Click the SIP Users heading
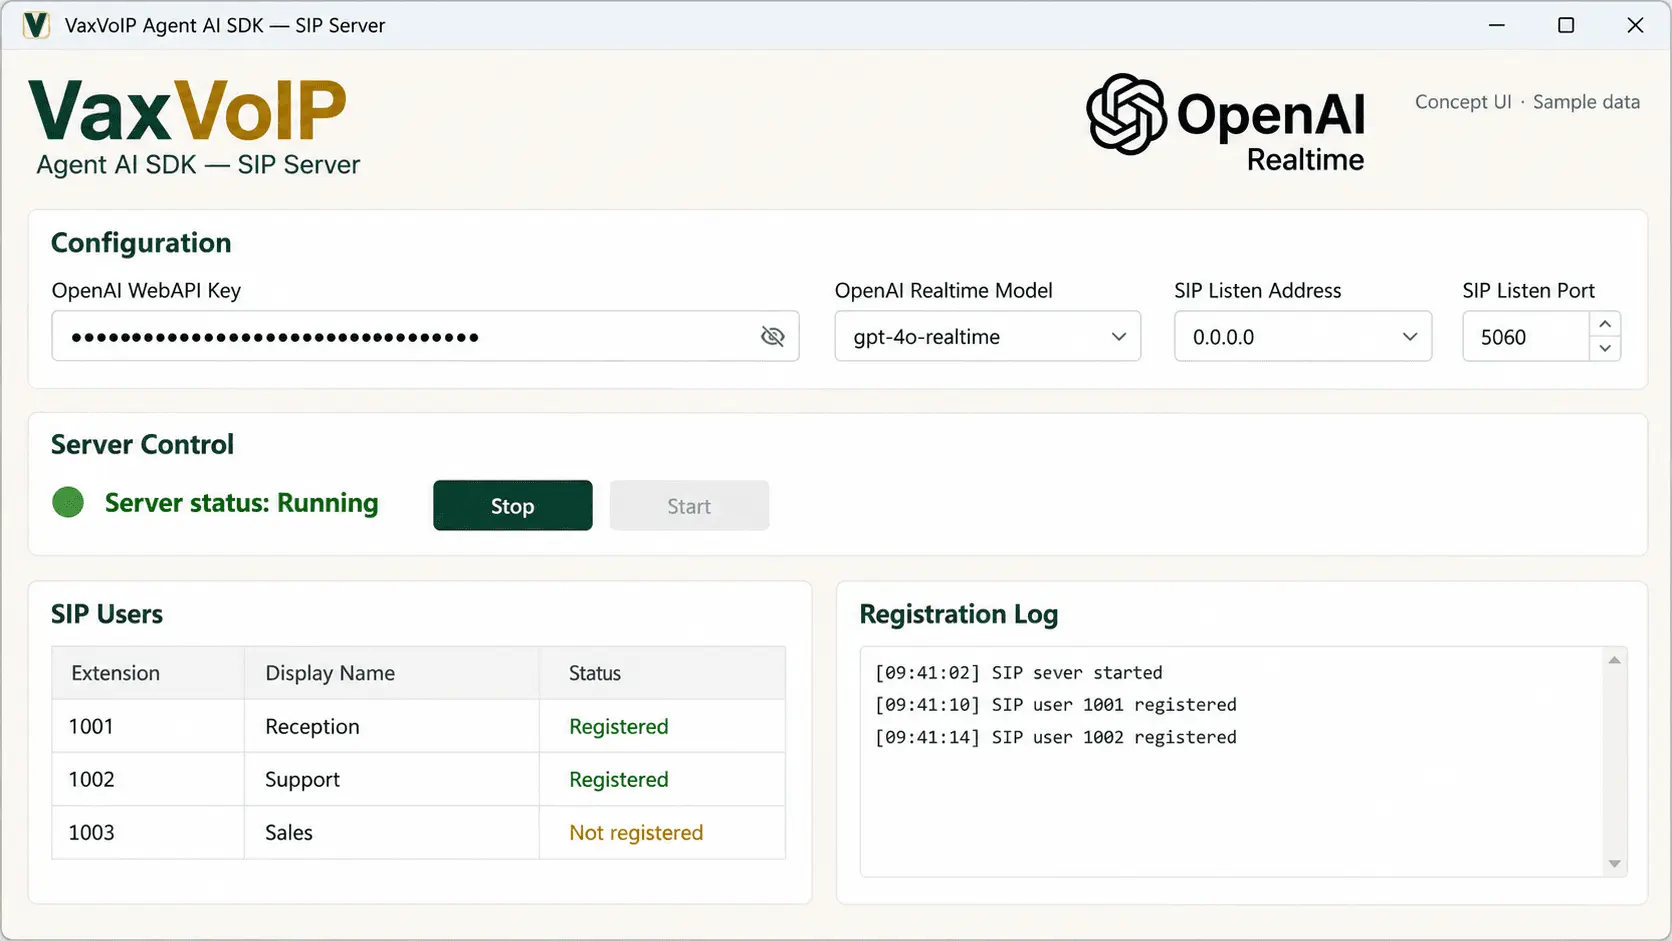The image size is (1672, 941). (x=107, y=614)
